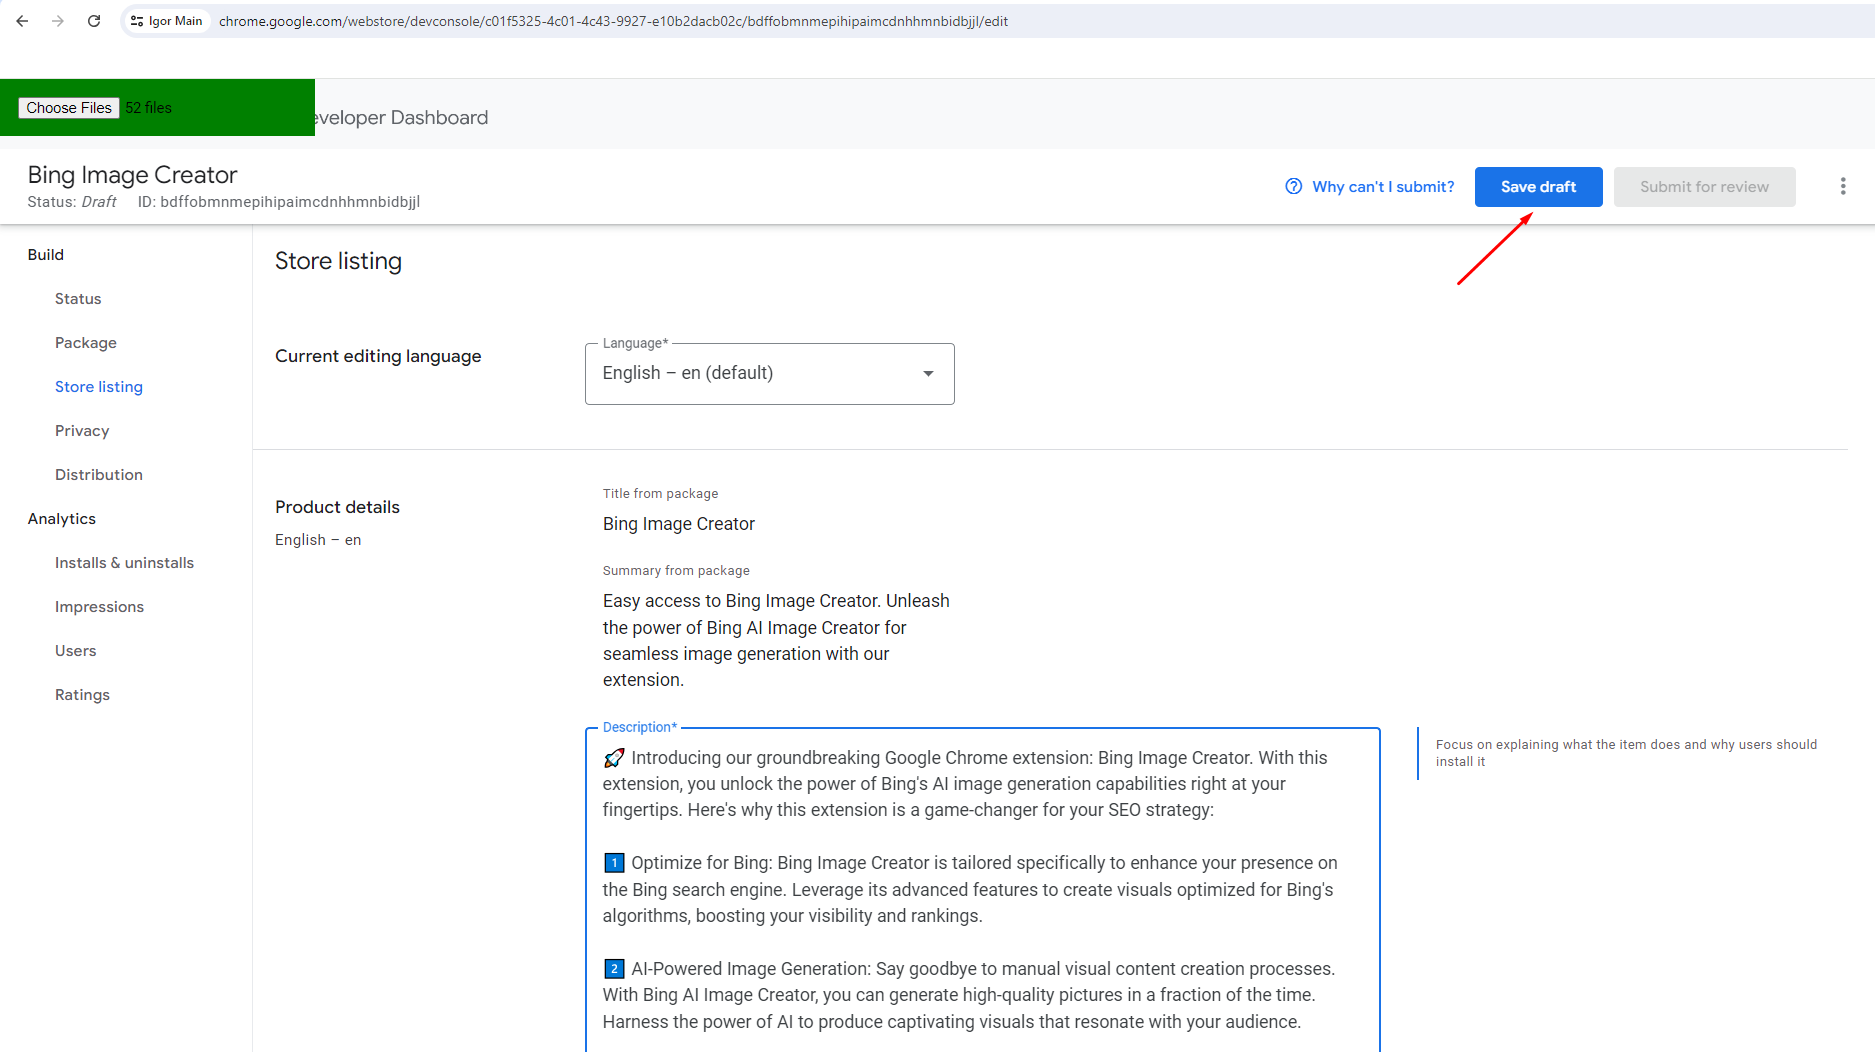Reload the page with refresh icon

[x=94, y=21]
